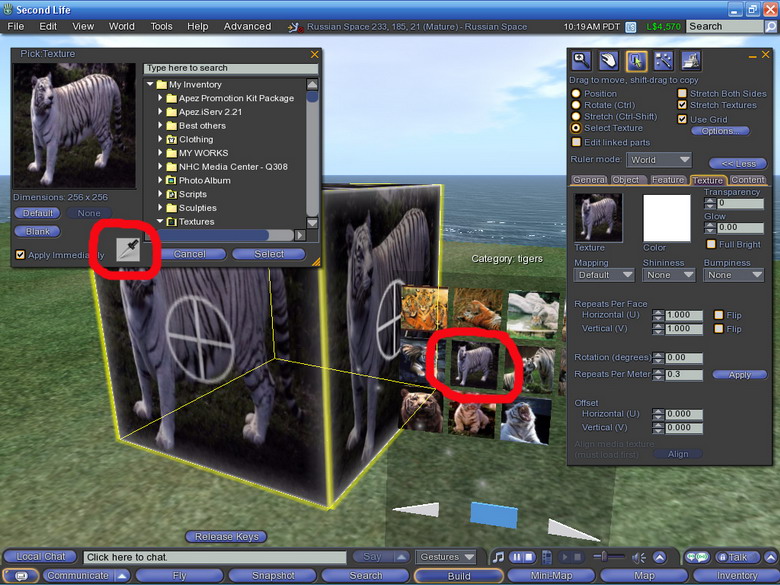Viewport: 780px width, 585px height.
Task: Click the chat input field
Action: pos(214,557)
